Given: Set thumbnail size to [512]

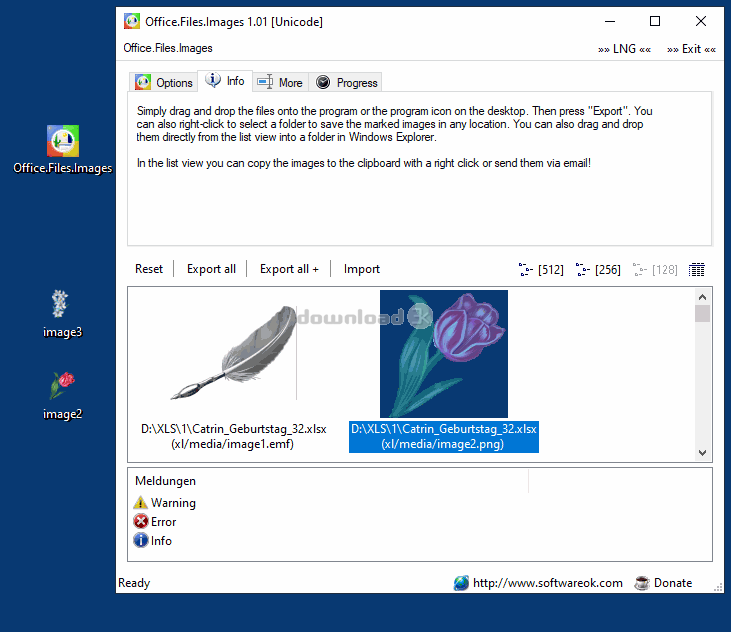Looking at the screenshot, I should (x=541, y=269).
